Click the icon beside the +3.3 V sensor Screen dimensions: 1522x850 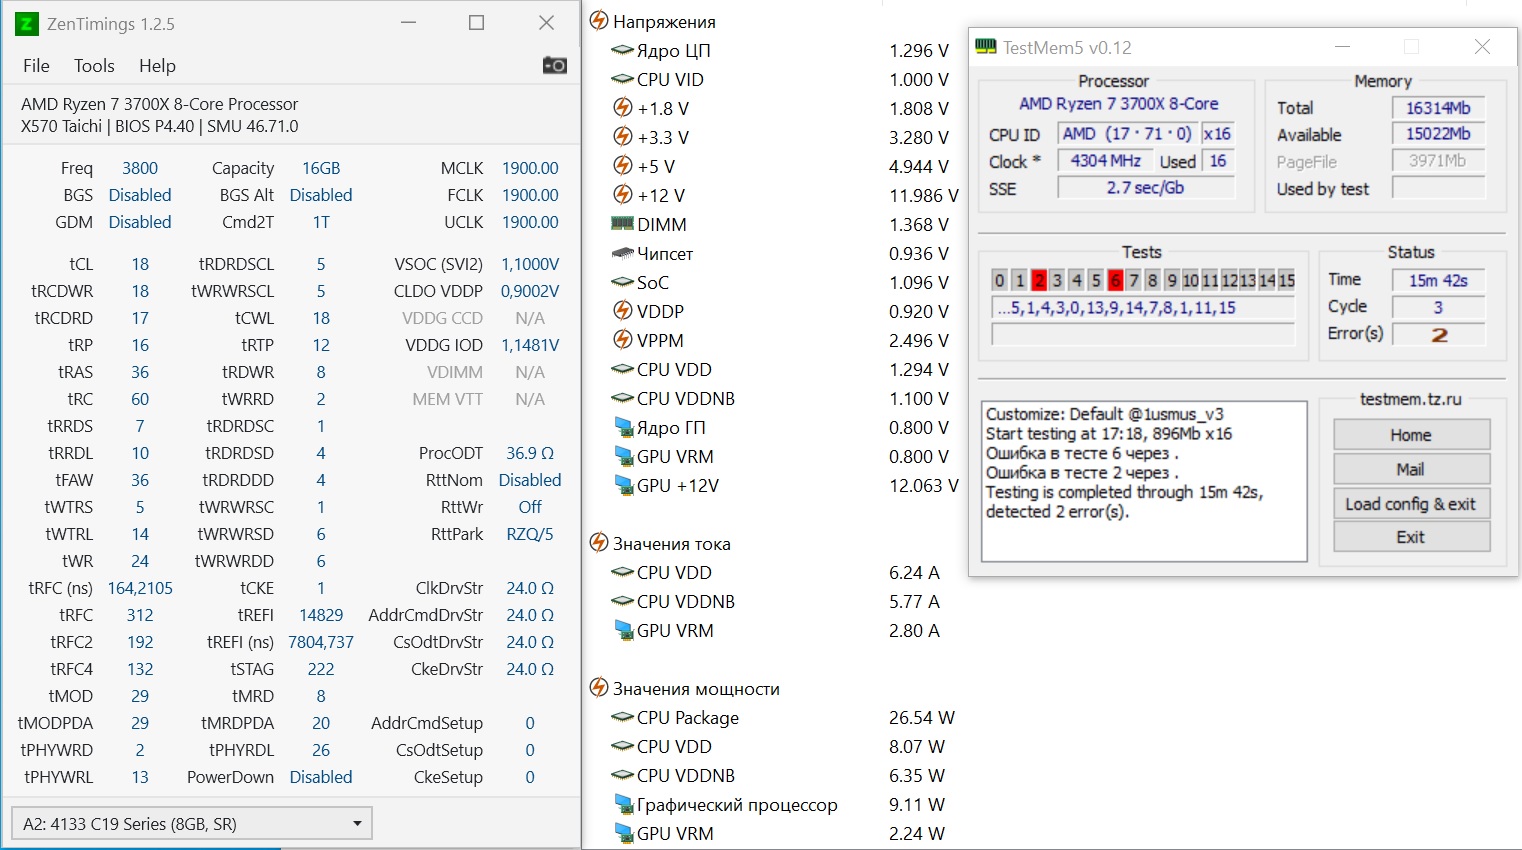622,137
